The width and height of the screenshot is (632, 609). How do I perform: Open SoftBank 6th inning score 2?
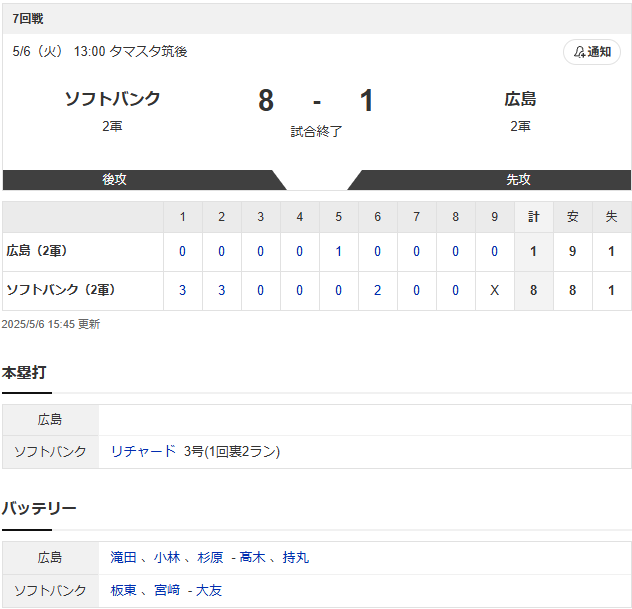[377, 290]
